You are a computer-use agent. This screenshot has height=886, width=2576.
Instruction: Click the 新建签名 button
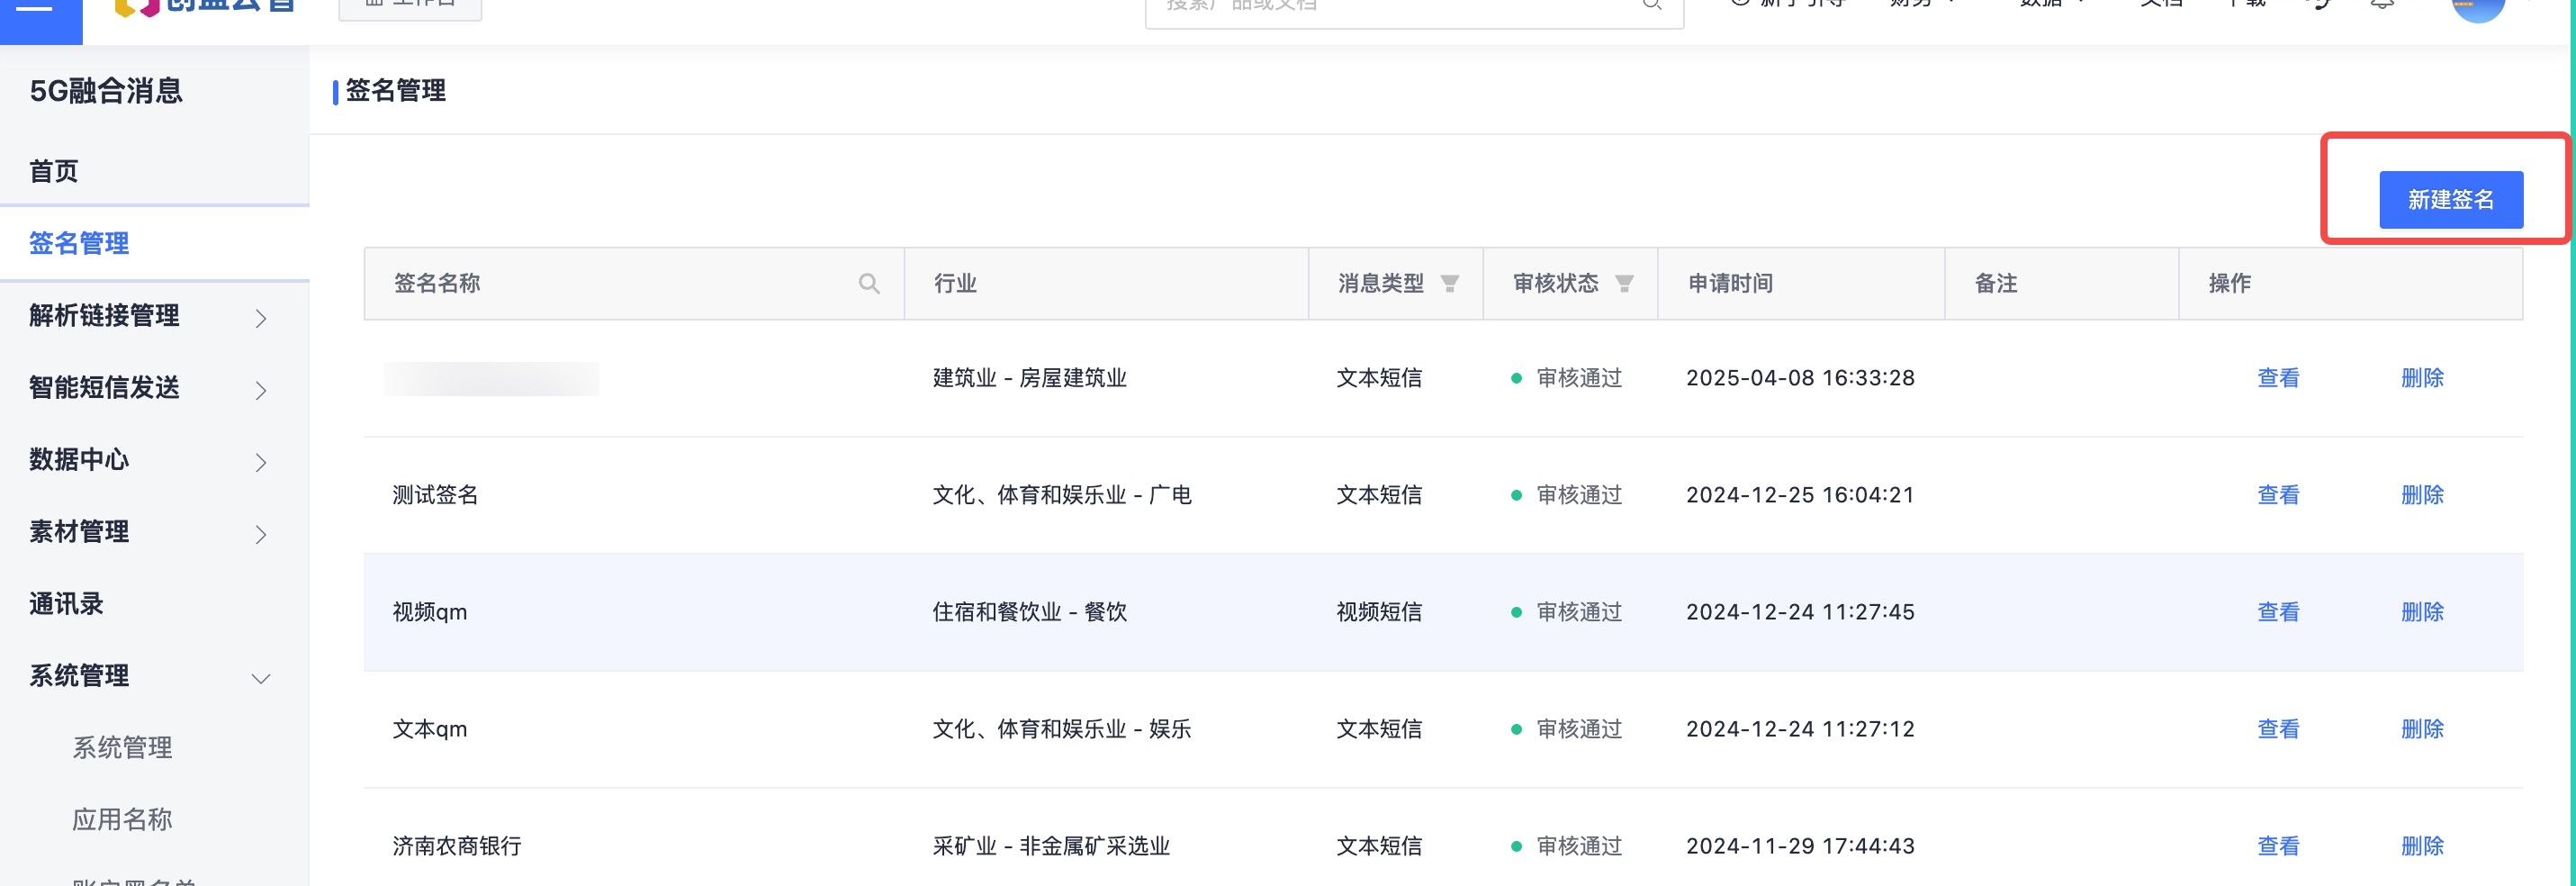pos(2450,200)
